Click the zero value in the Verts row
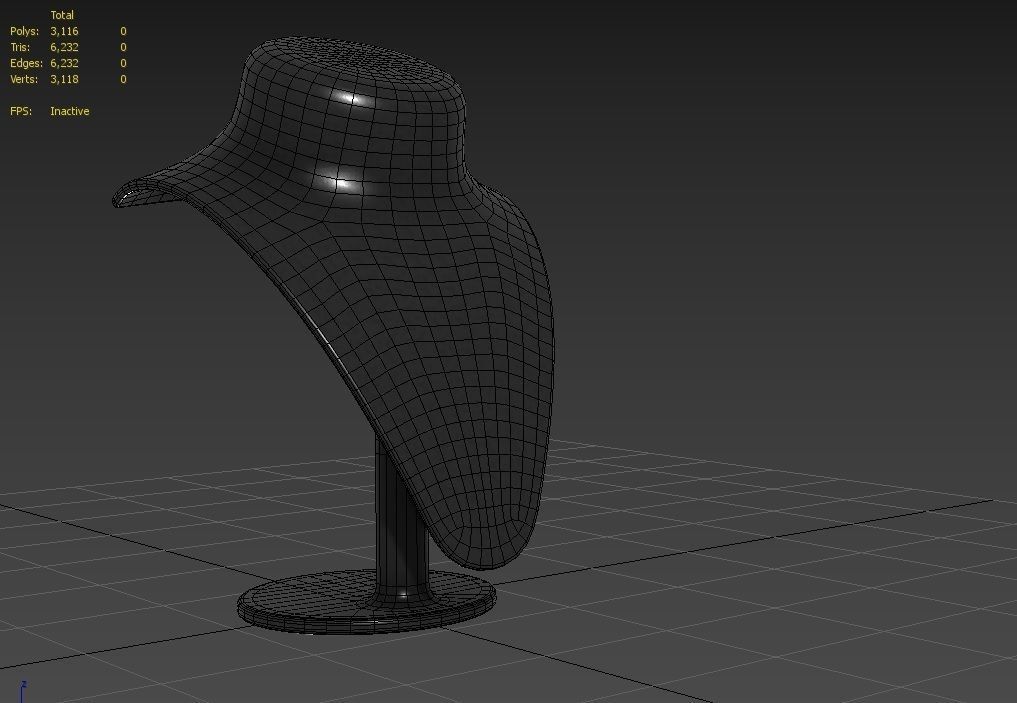 123,79
